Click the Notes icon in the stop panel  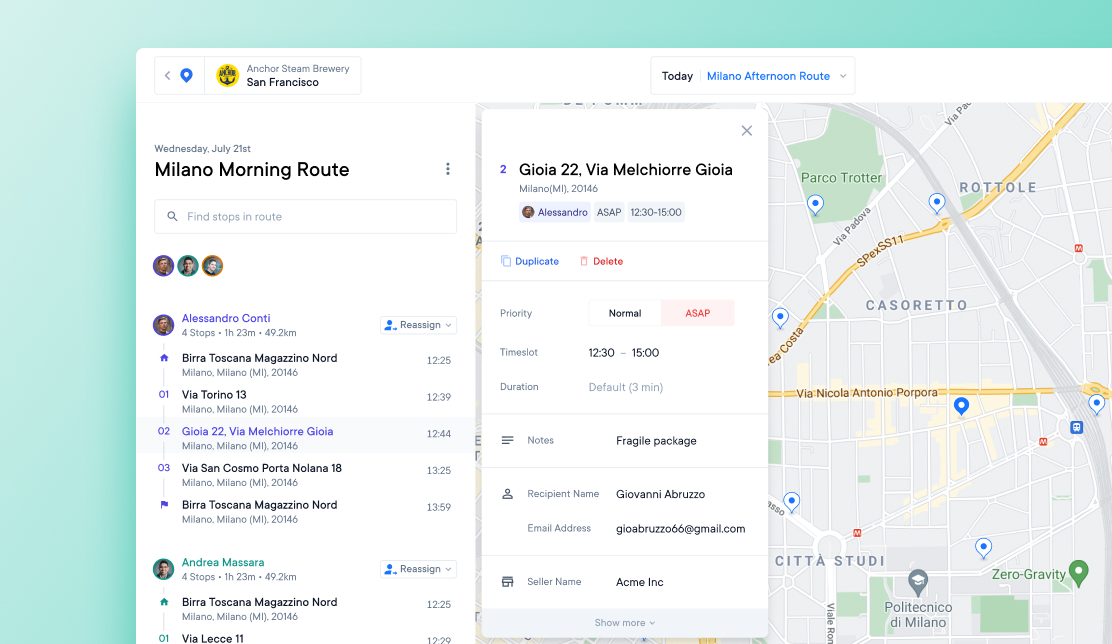click(509, 440)
